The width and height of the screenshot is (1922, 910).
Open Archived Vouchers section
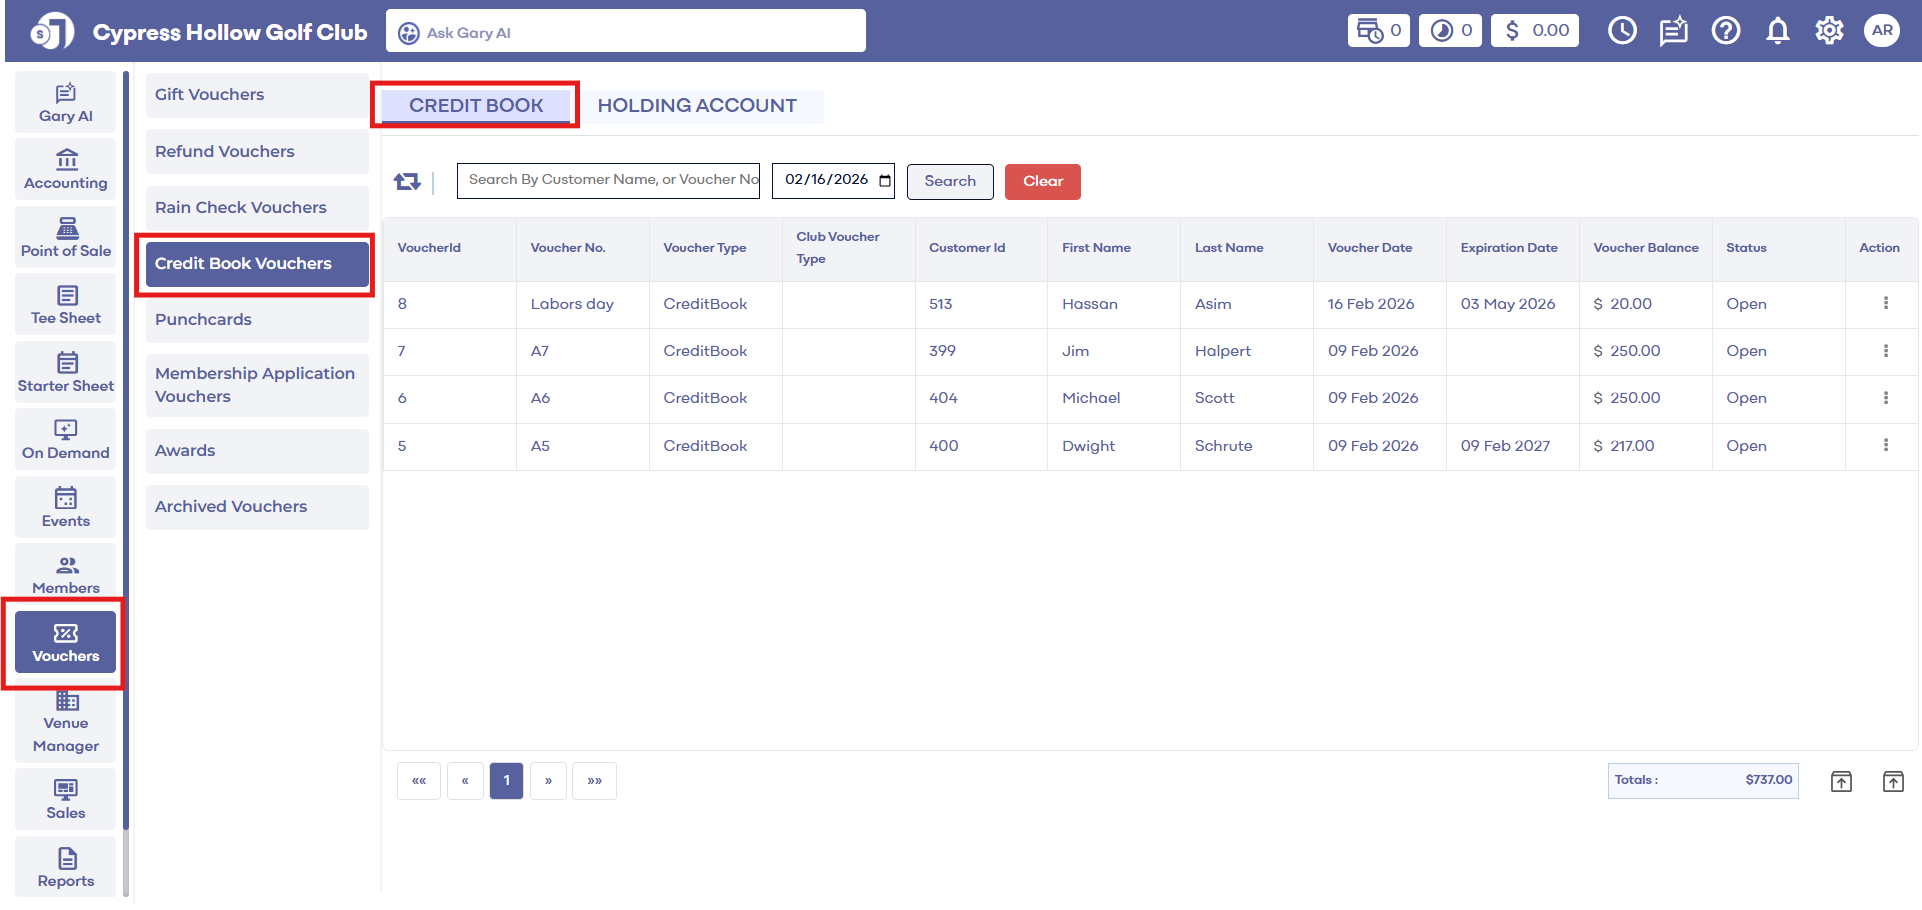pos(231,507)
